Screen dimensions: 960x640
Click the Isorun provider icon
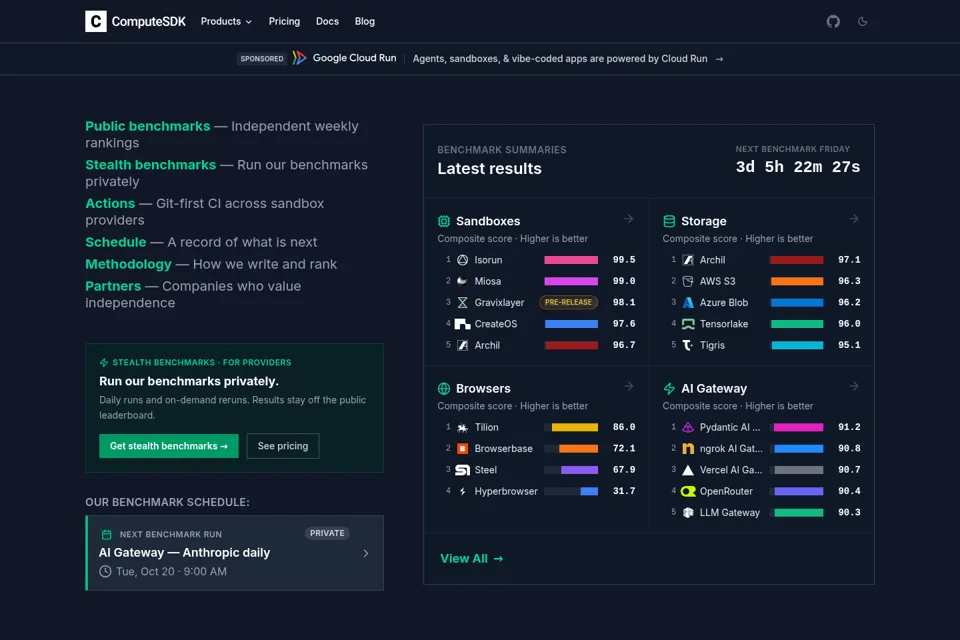pyautogui.click(x=463, y=260)
